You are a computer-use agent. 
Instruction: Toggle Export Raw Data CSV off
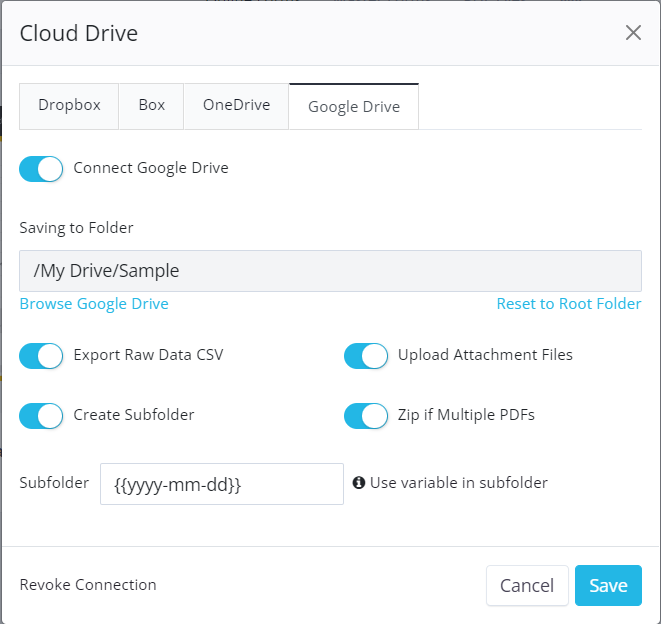[x=42, y=355]
